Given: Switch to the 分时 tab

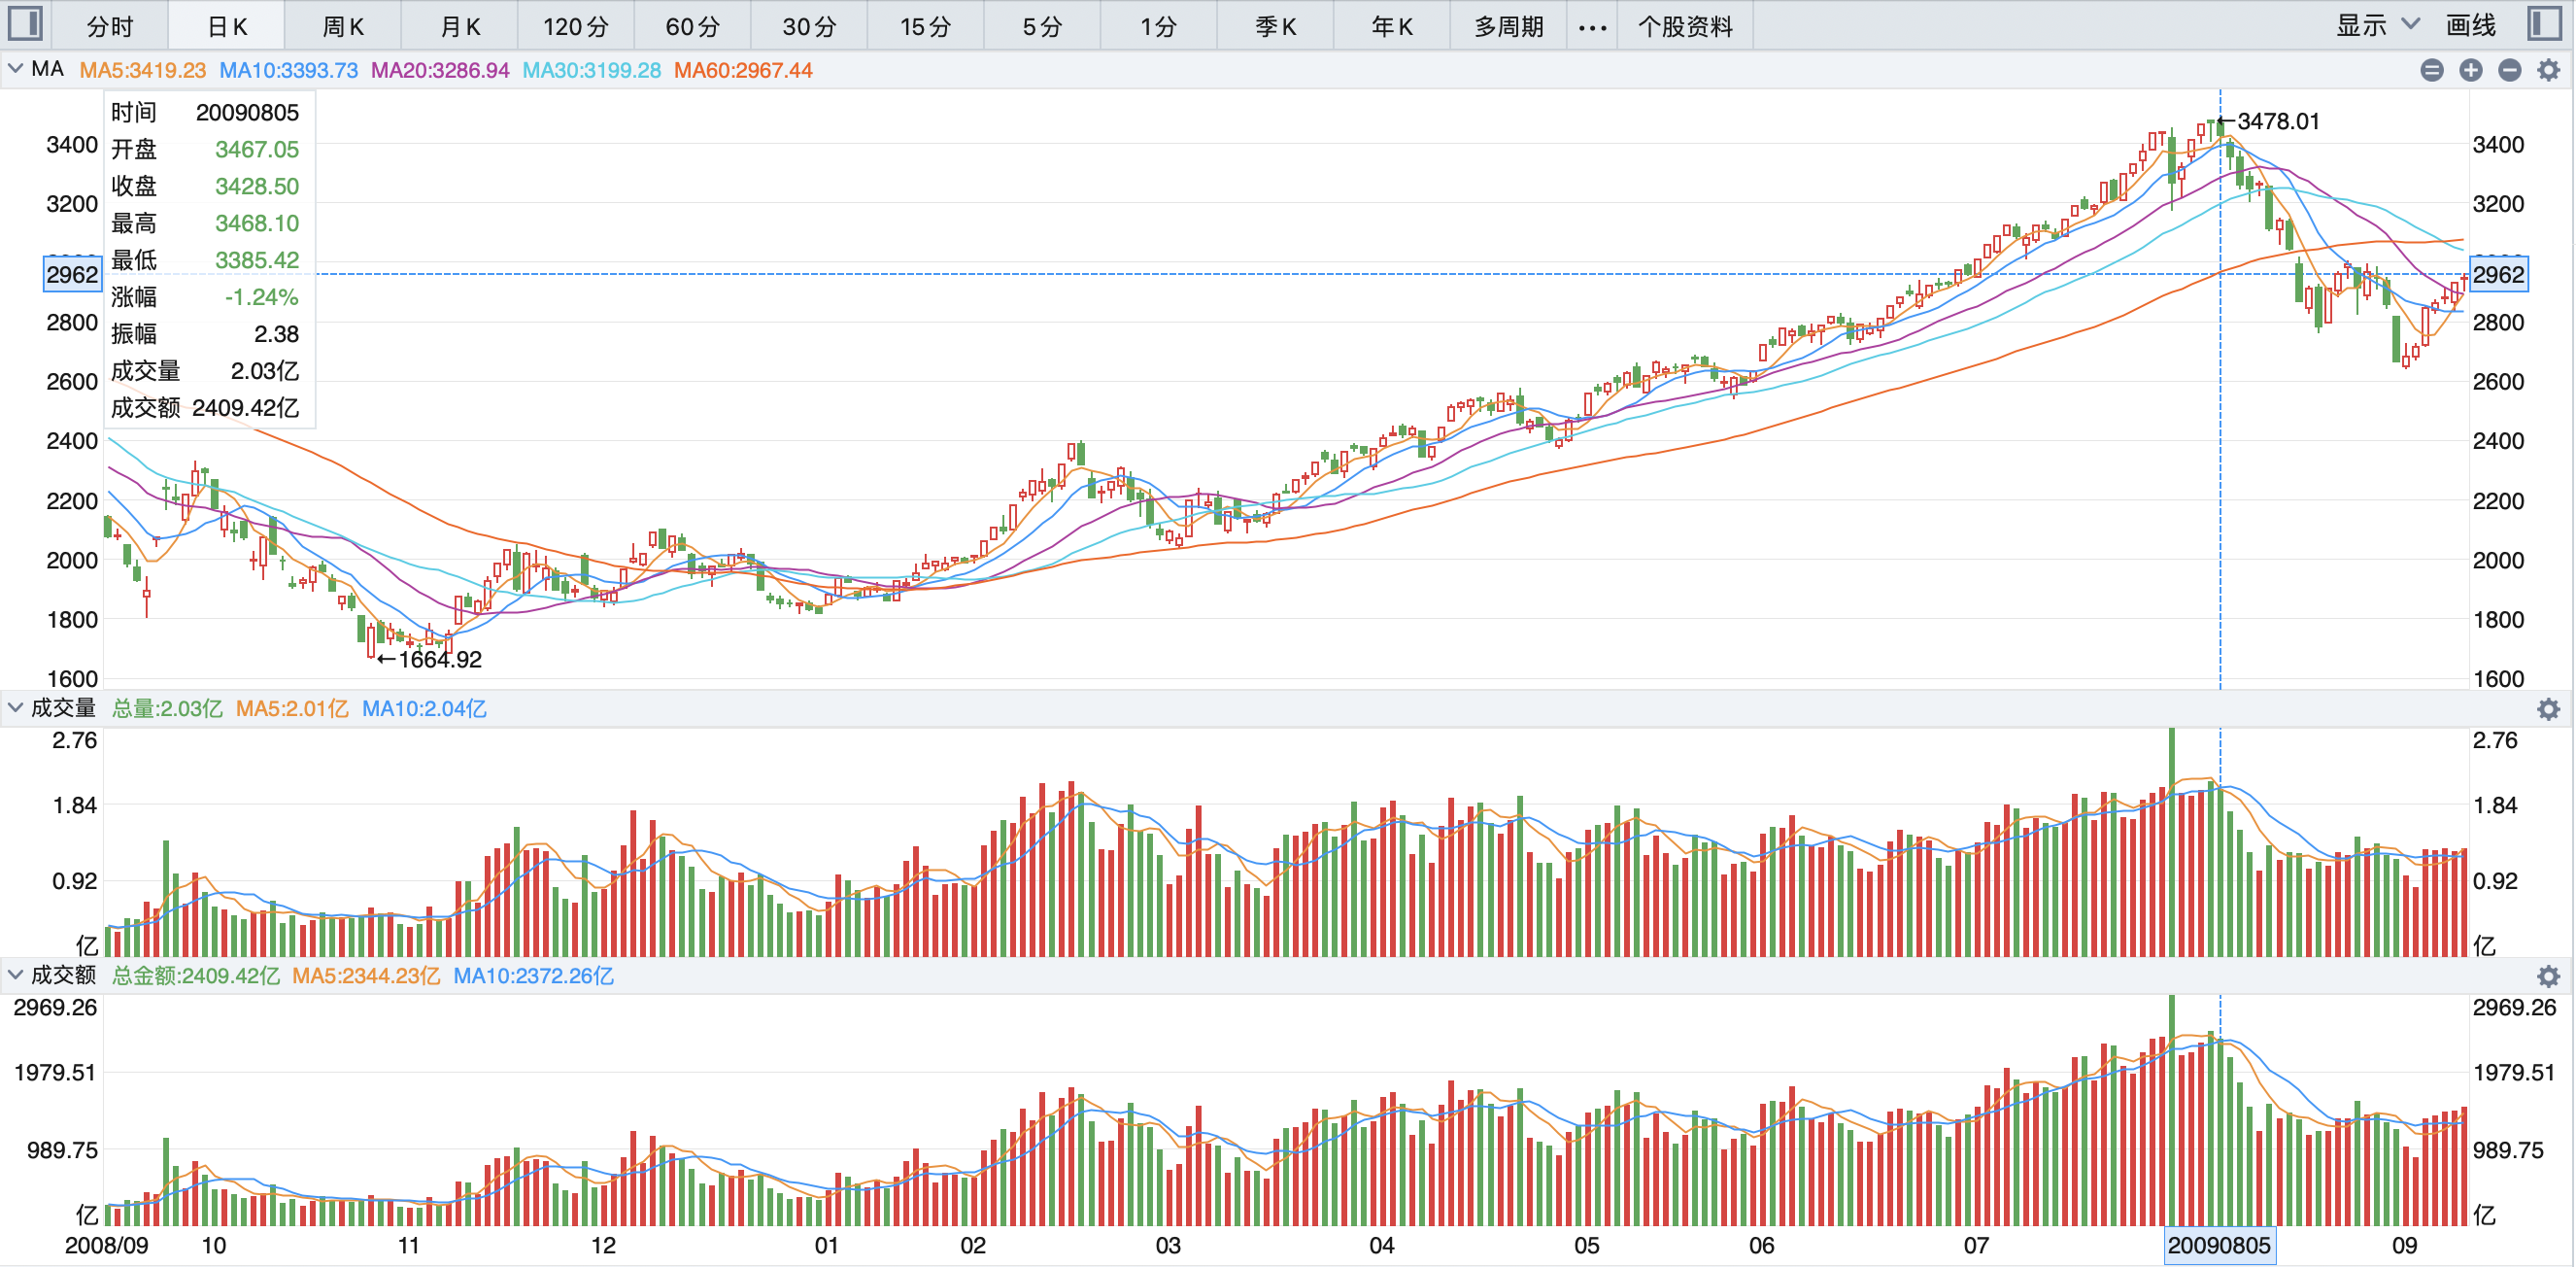Looking at the screenshot, I should point(109,27).
